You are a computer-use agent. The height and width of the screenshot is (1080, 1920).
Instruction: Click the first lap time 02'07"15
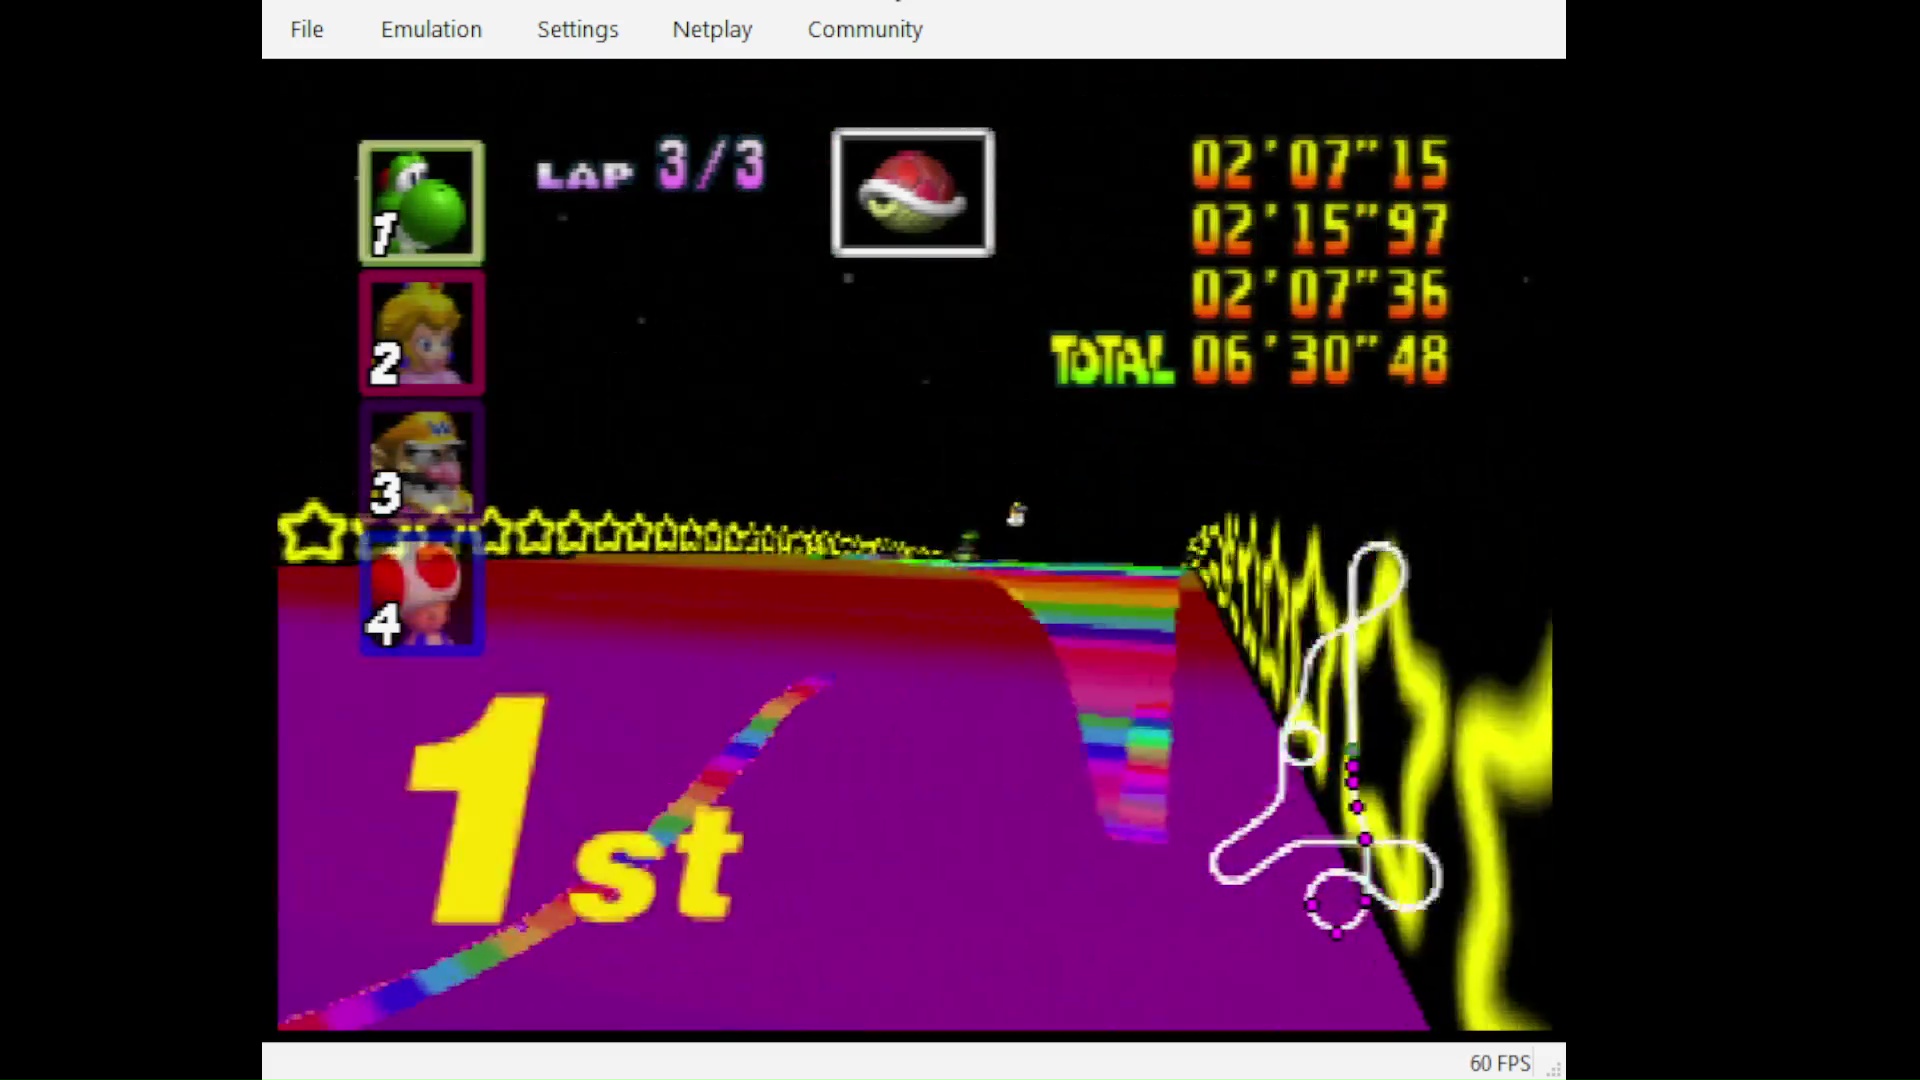(x=1319, y=163)
